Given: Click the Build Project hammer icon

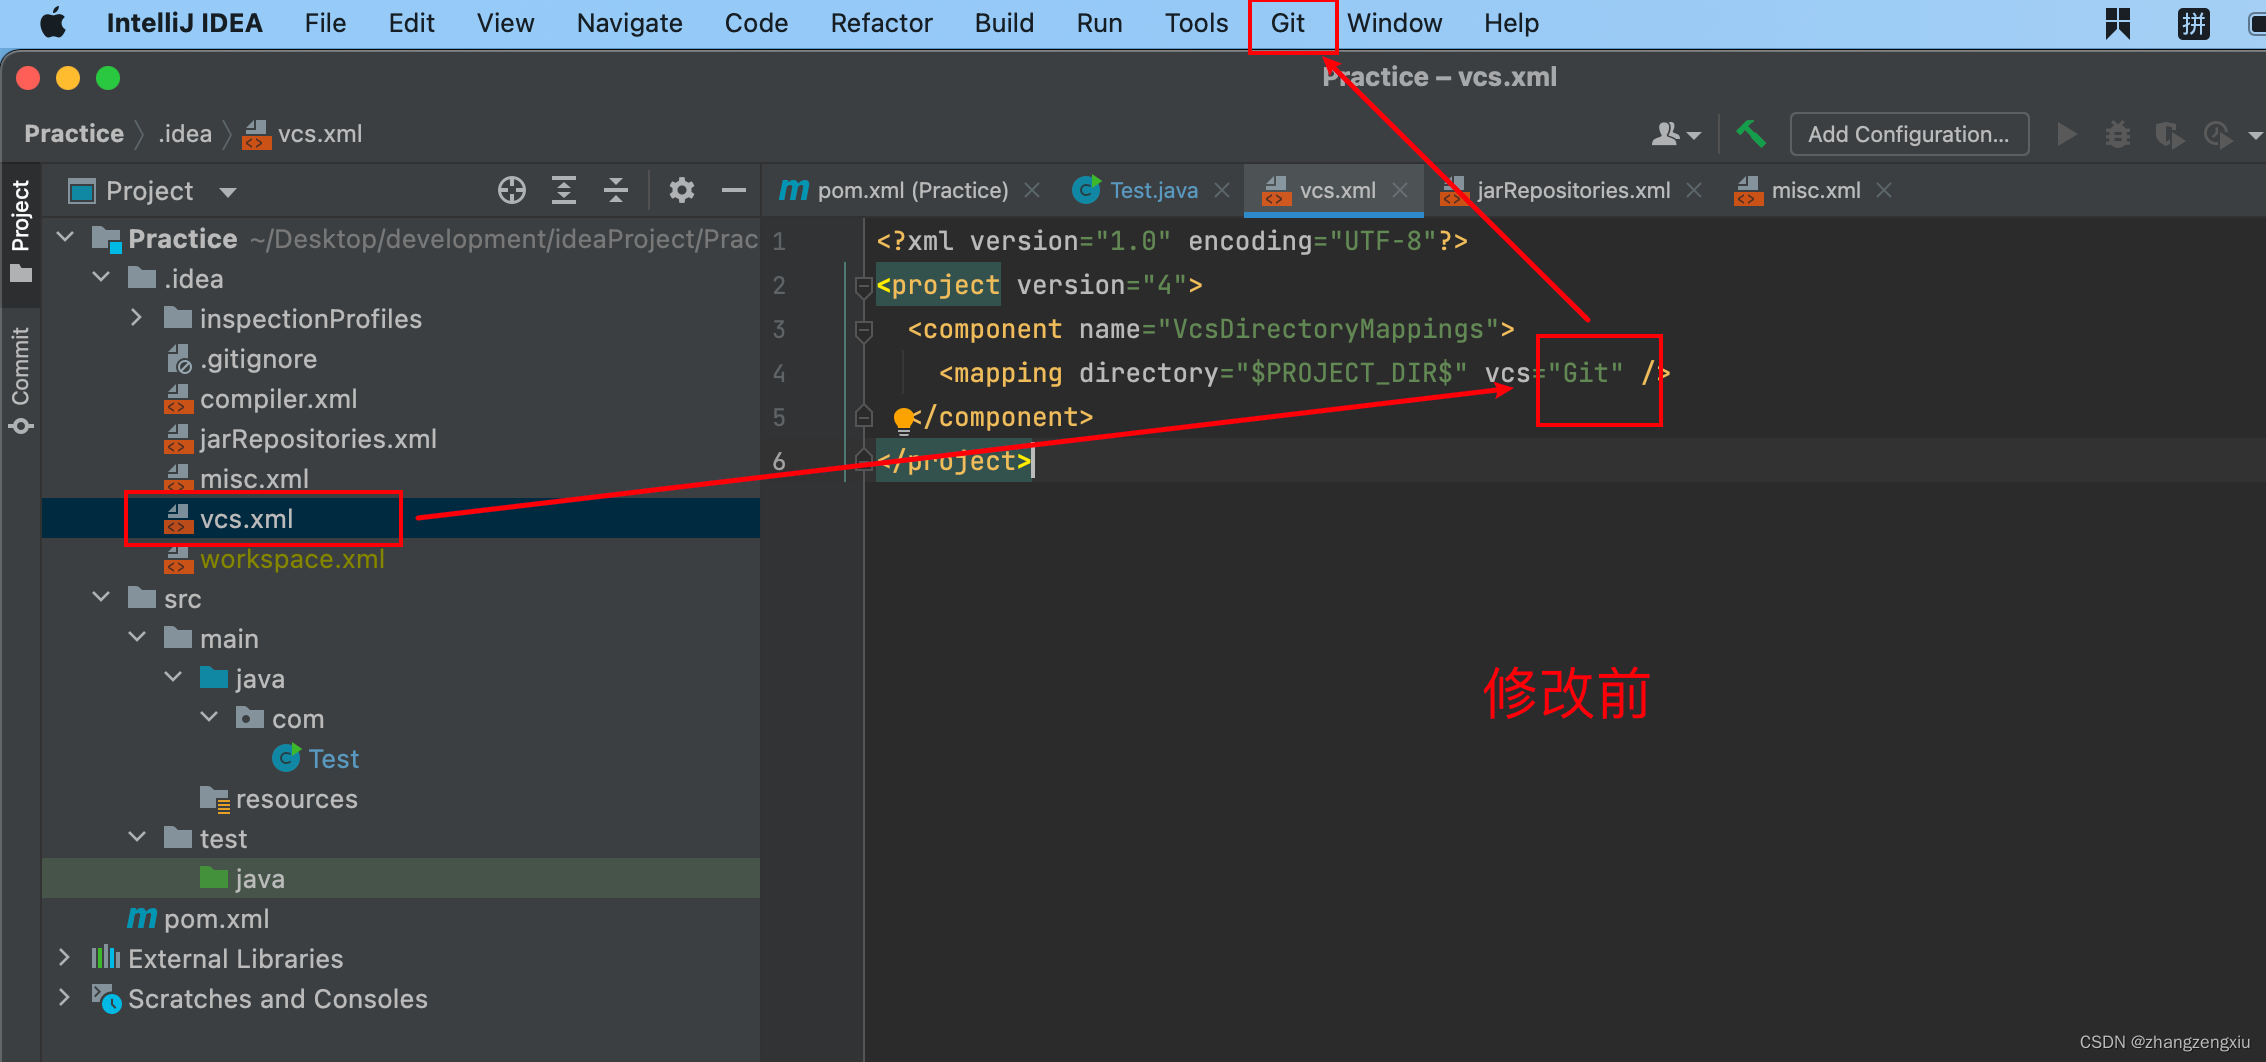Looking at the screenshot, I should coord(1751,134).
